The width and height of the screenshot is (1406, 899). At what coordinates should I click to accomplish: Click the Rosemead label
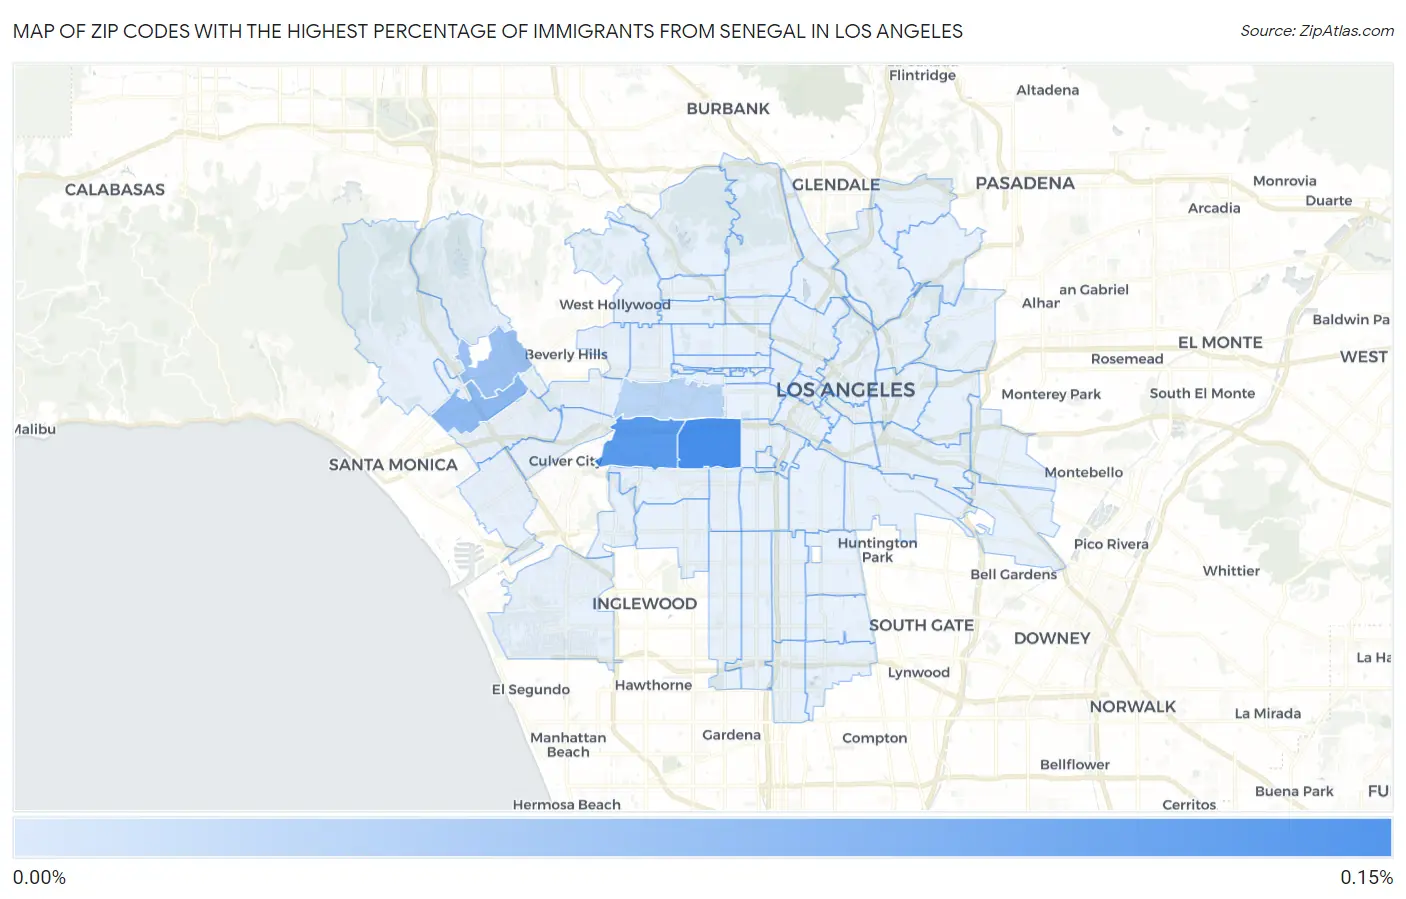tap(1127, 359)
